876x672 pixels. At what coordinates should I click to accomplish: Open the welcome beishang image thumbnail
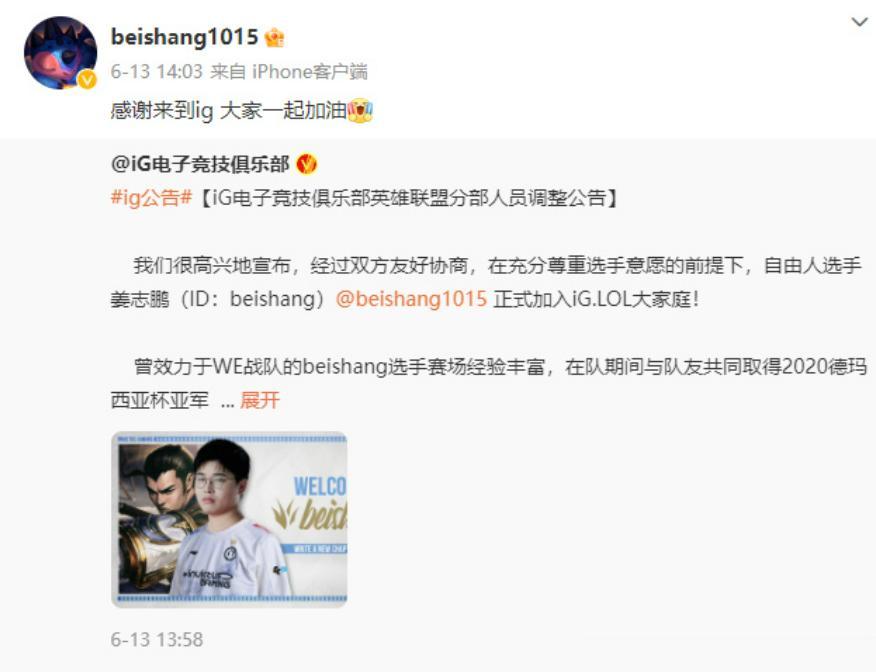coord(229,520)
